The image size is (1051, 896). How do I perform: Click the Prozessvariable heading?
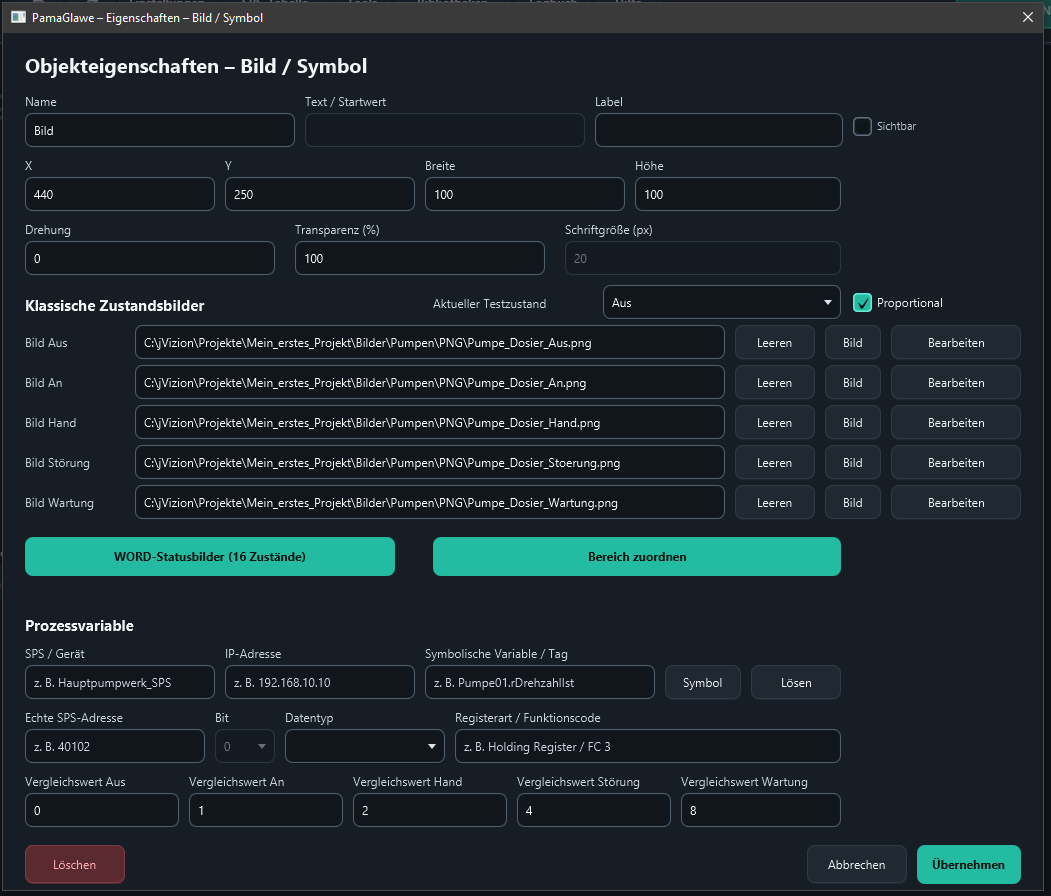79,626
